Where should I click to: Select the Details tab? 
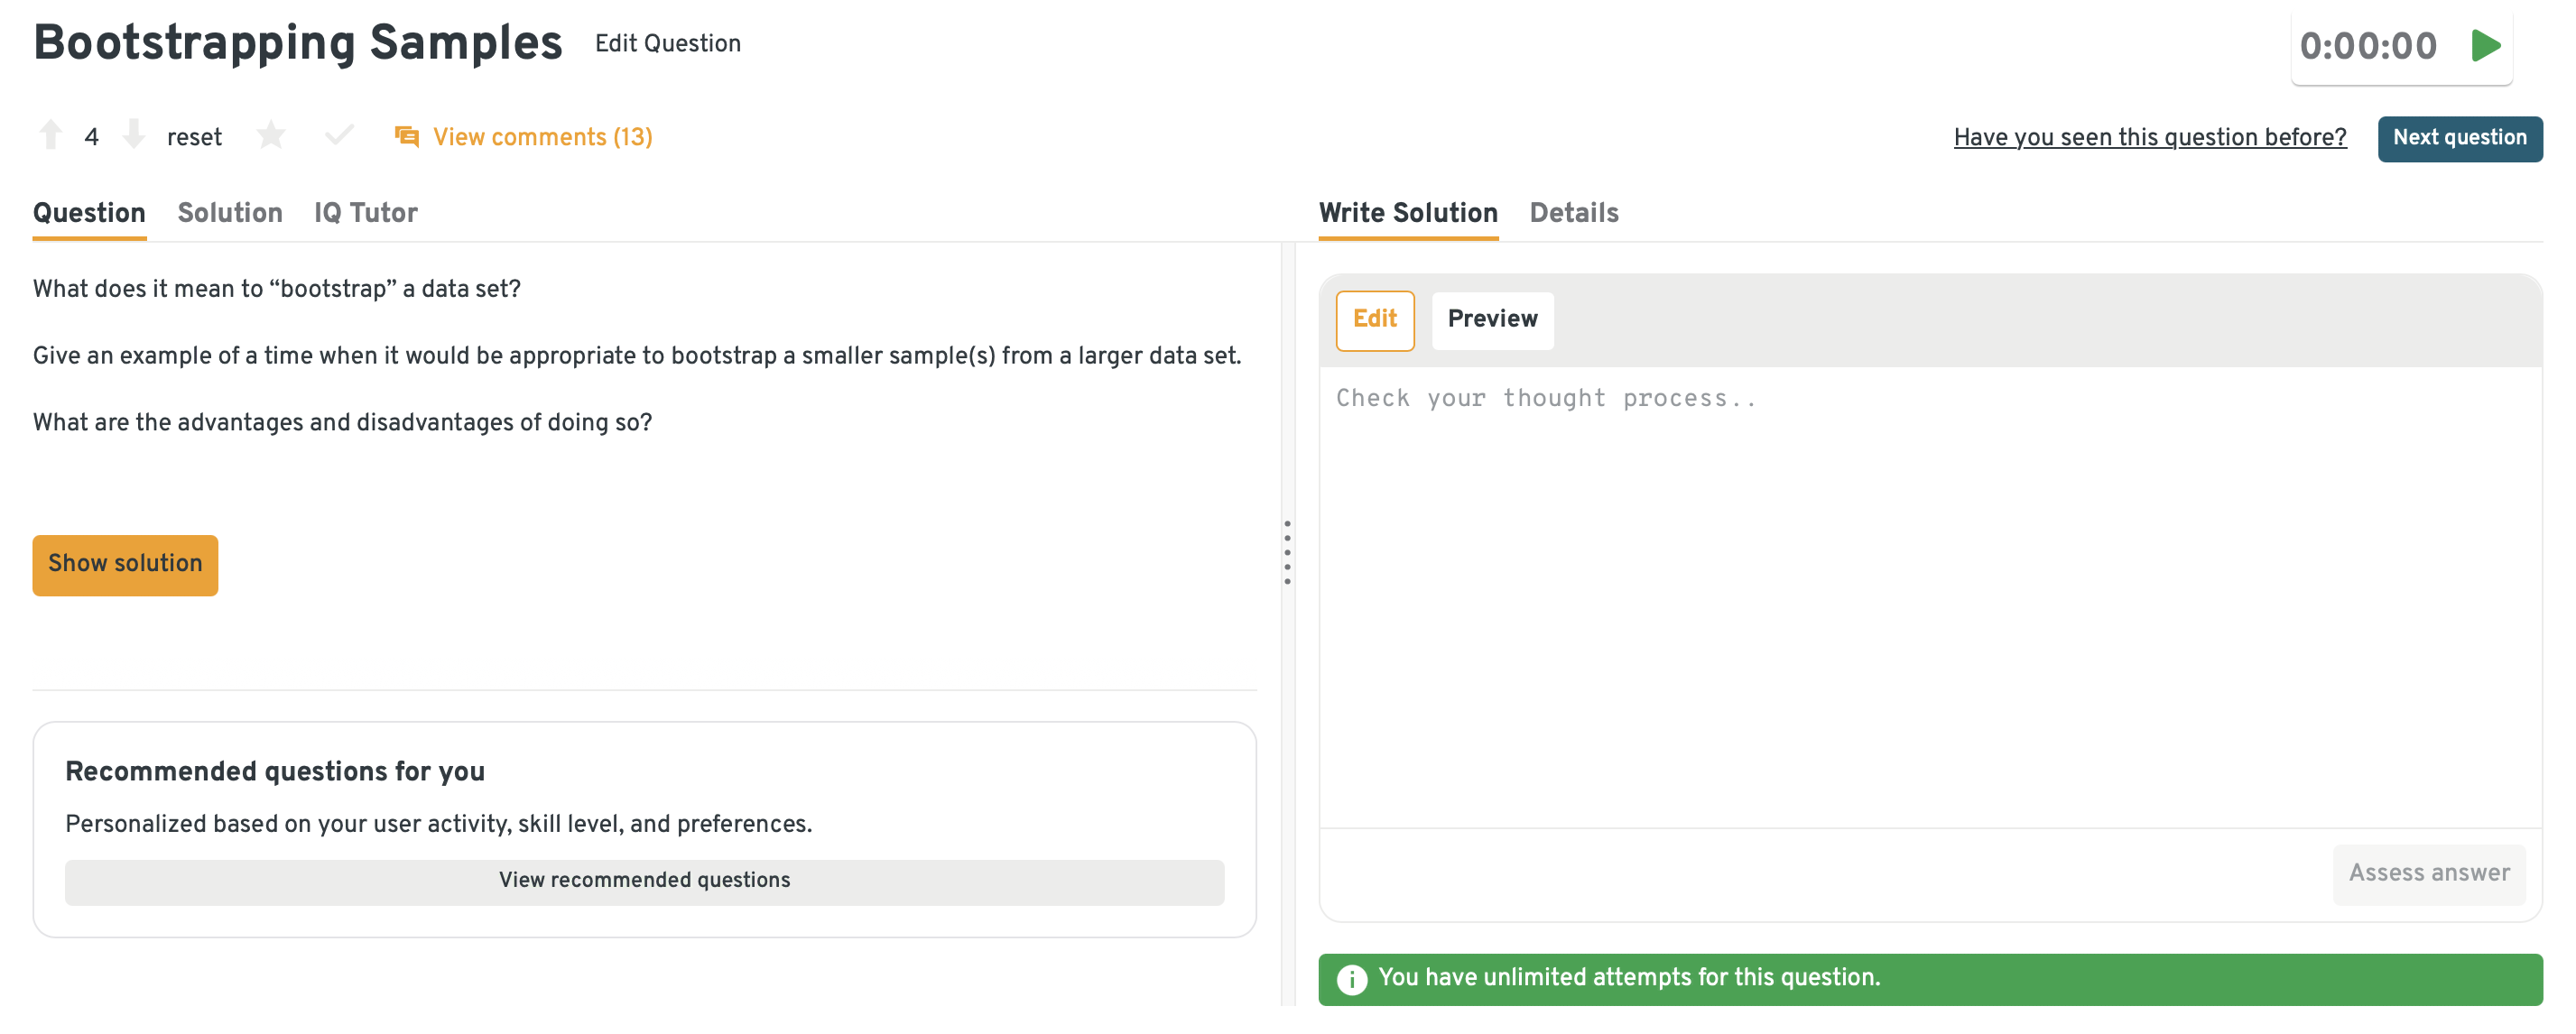click(x=1573, y=213)
